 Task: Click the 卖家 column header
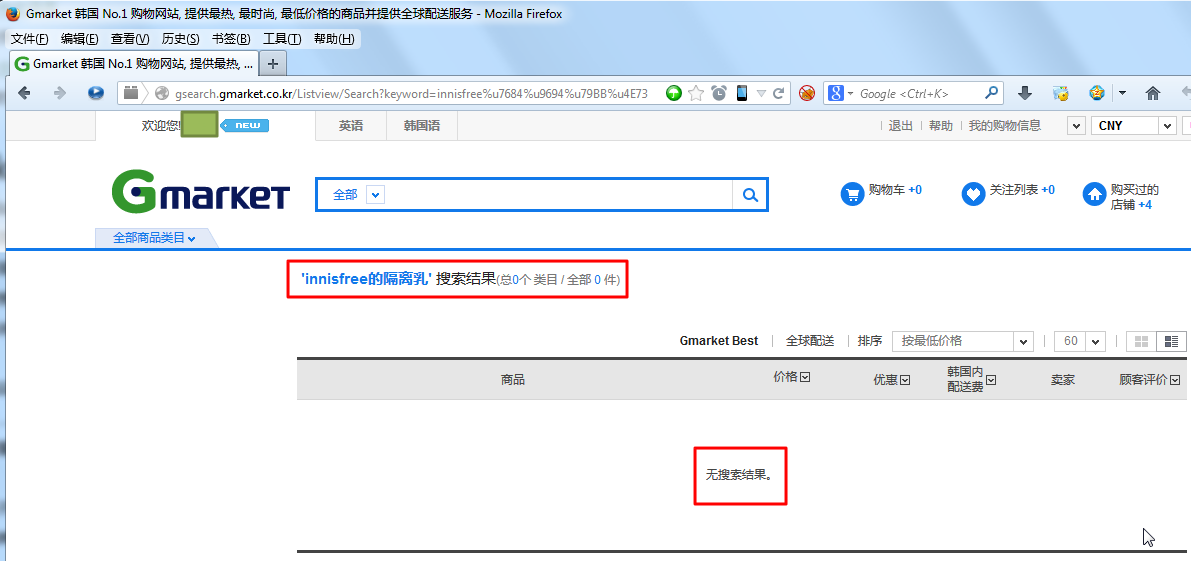pos(1063,380)
